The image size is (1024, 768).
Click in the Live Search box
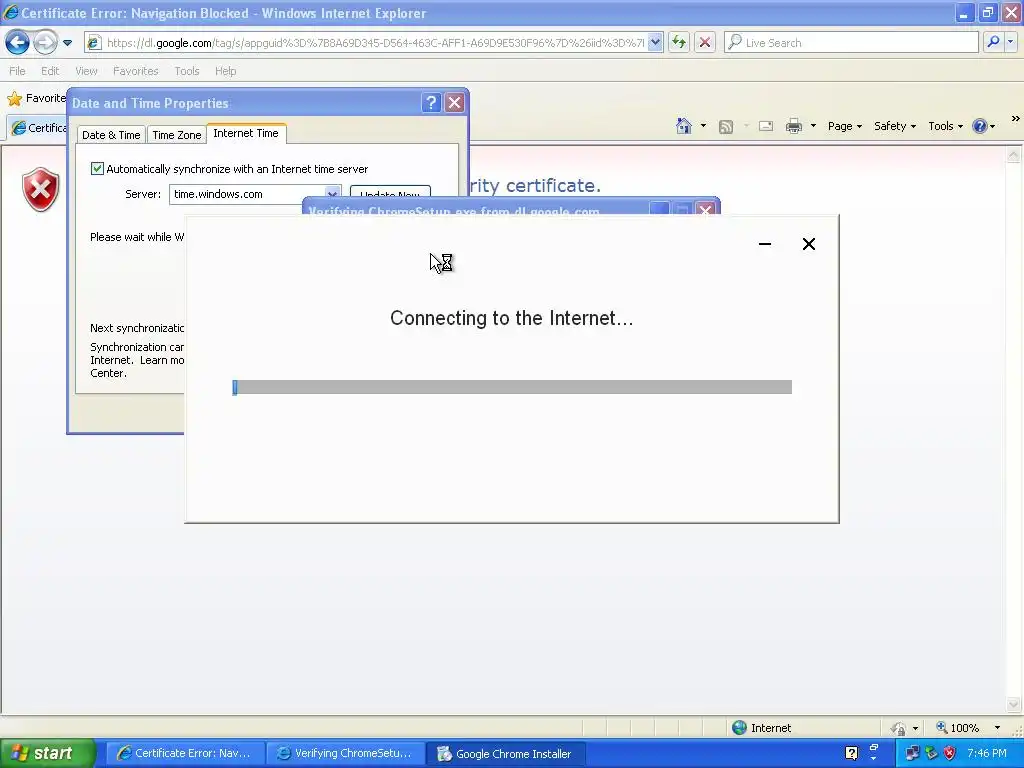pos(851,42)
